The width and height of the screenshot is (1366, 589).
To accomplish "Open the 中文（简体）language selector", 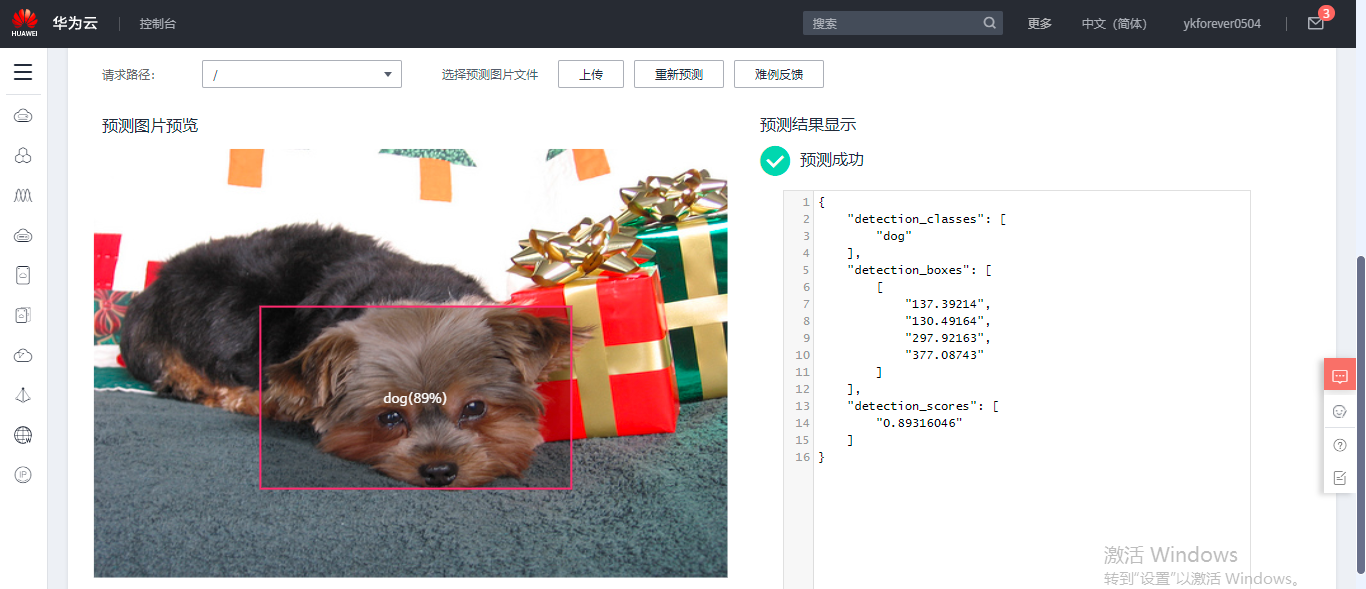I will click(x=1113, y=22).
